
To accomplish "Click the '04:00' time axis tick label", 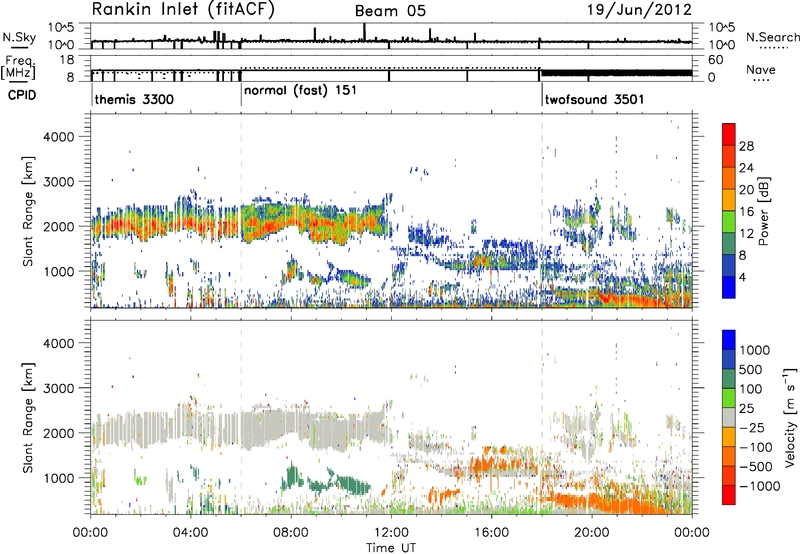I will point(191,533).
